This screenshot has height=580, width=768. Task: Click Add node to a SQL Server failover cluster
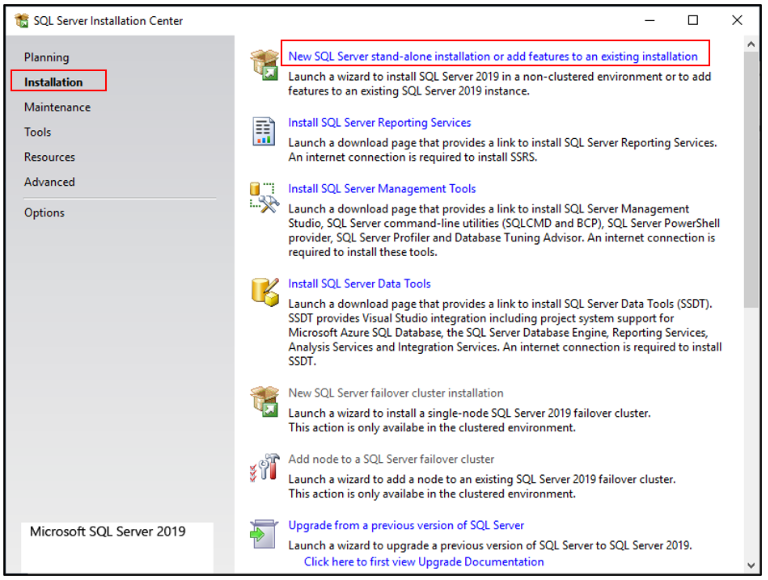pyautogui.click(x=391, y=459)
